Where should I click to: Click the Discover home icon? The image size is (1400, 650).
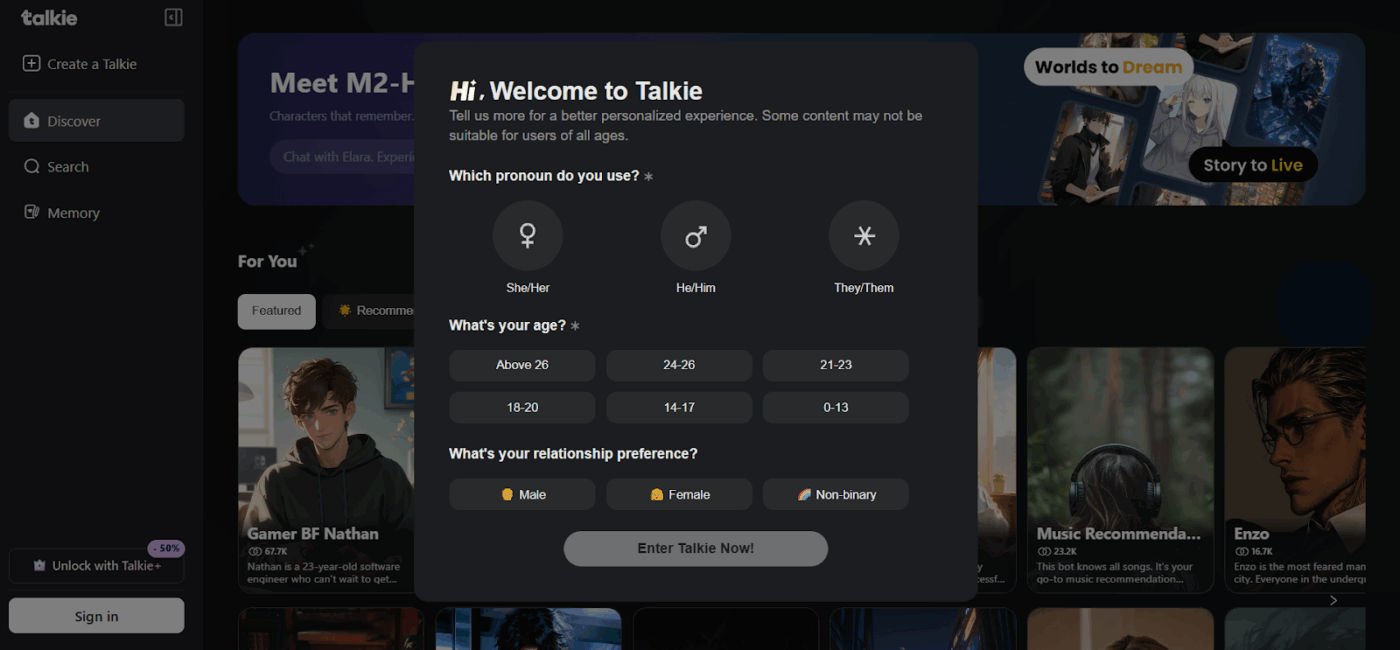32,121
